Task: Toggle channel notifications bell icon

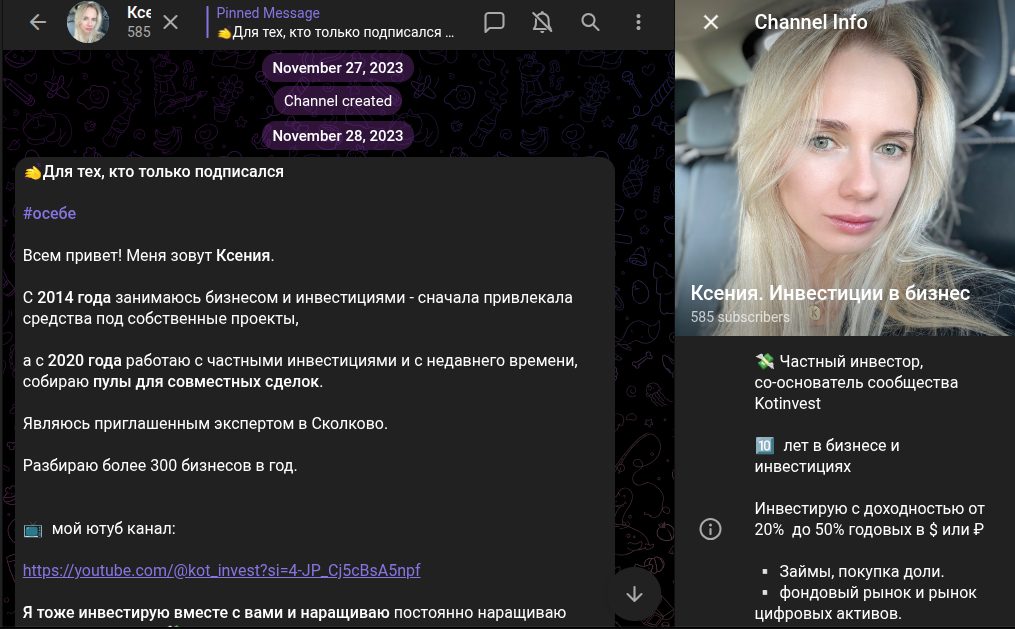Action: (x=542, y=23)
